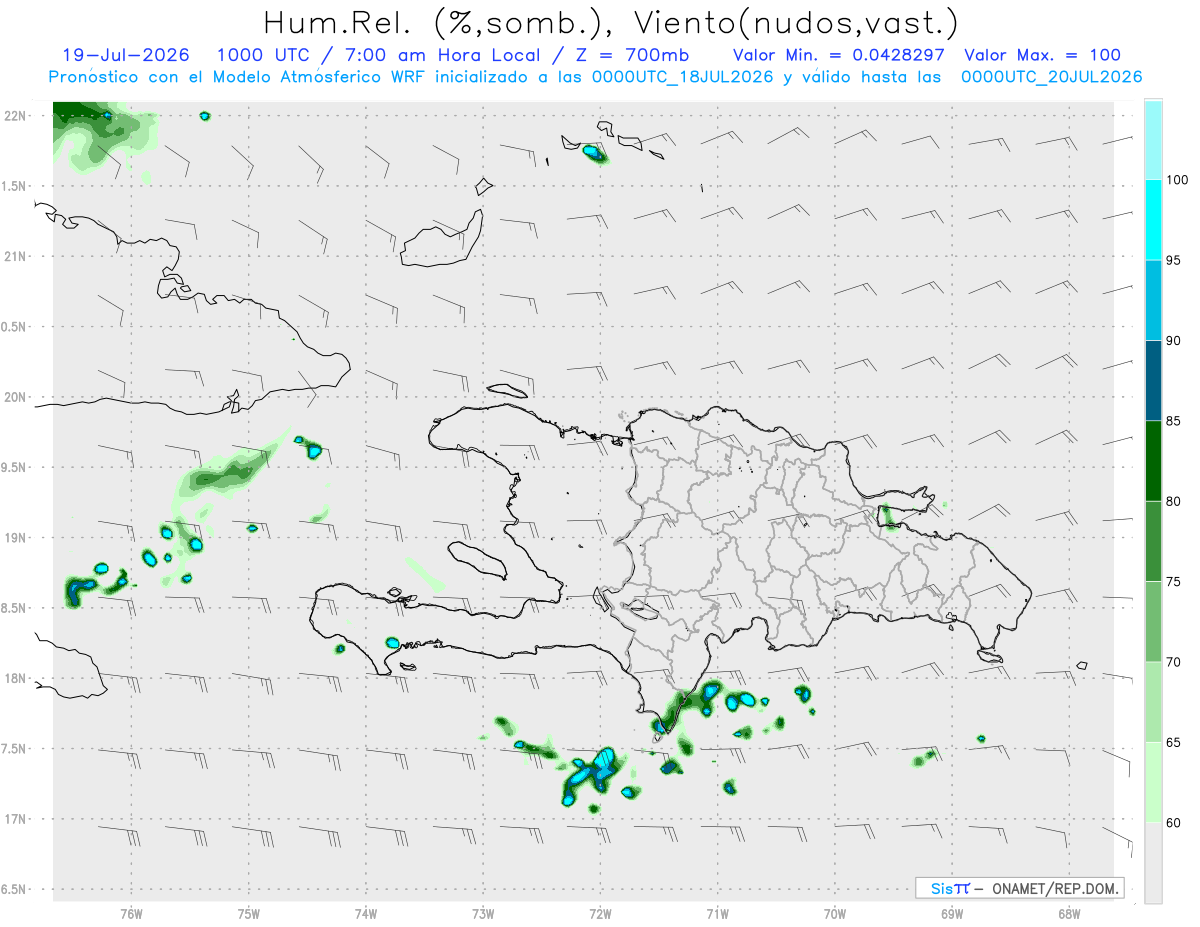Click the 'Valor Max. = 100' text
Image resolution: width=1200 pixels, height=927 pixels.
coord(1043,55)
